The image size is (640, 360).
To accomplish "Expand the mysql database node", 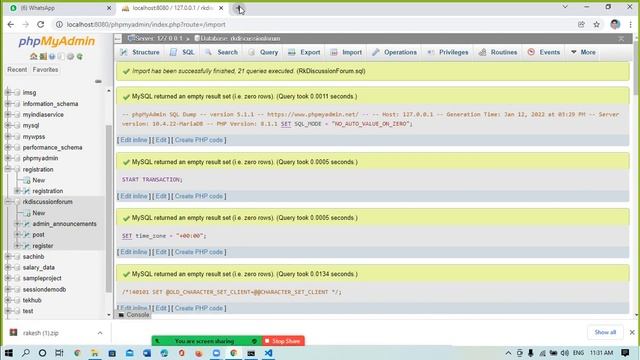I will click(8, 125).
